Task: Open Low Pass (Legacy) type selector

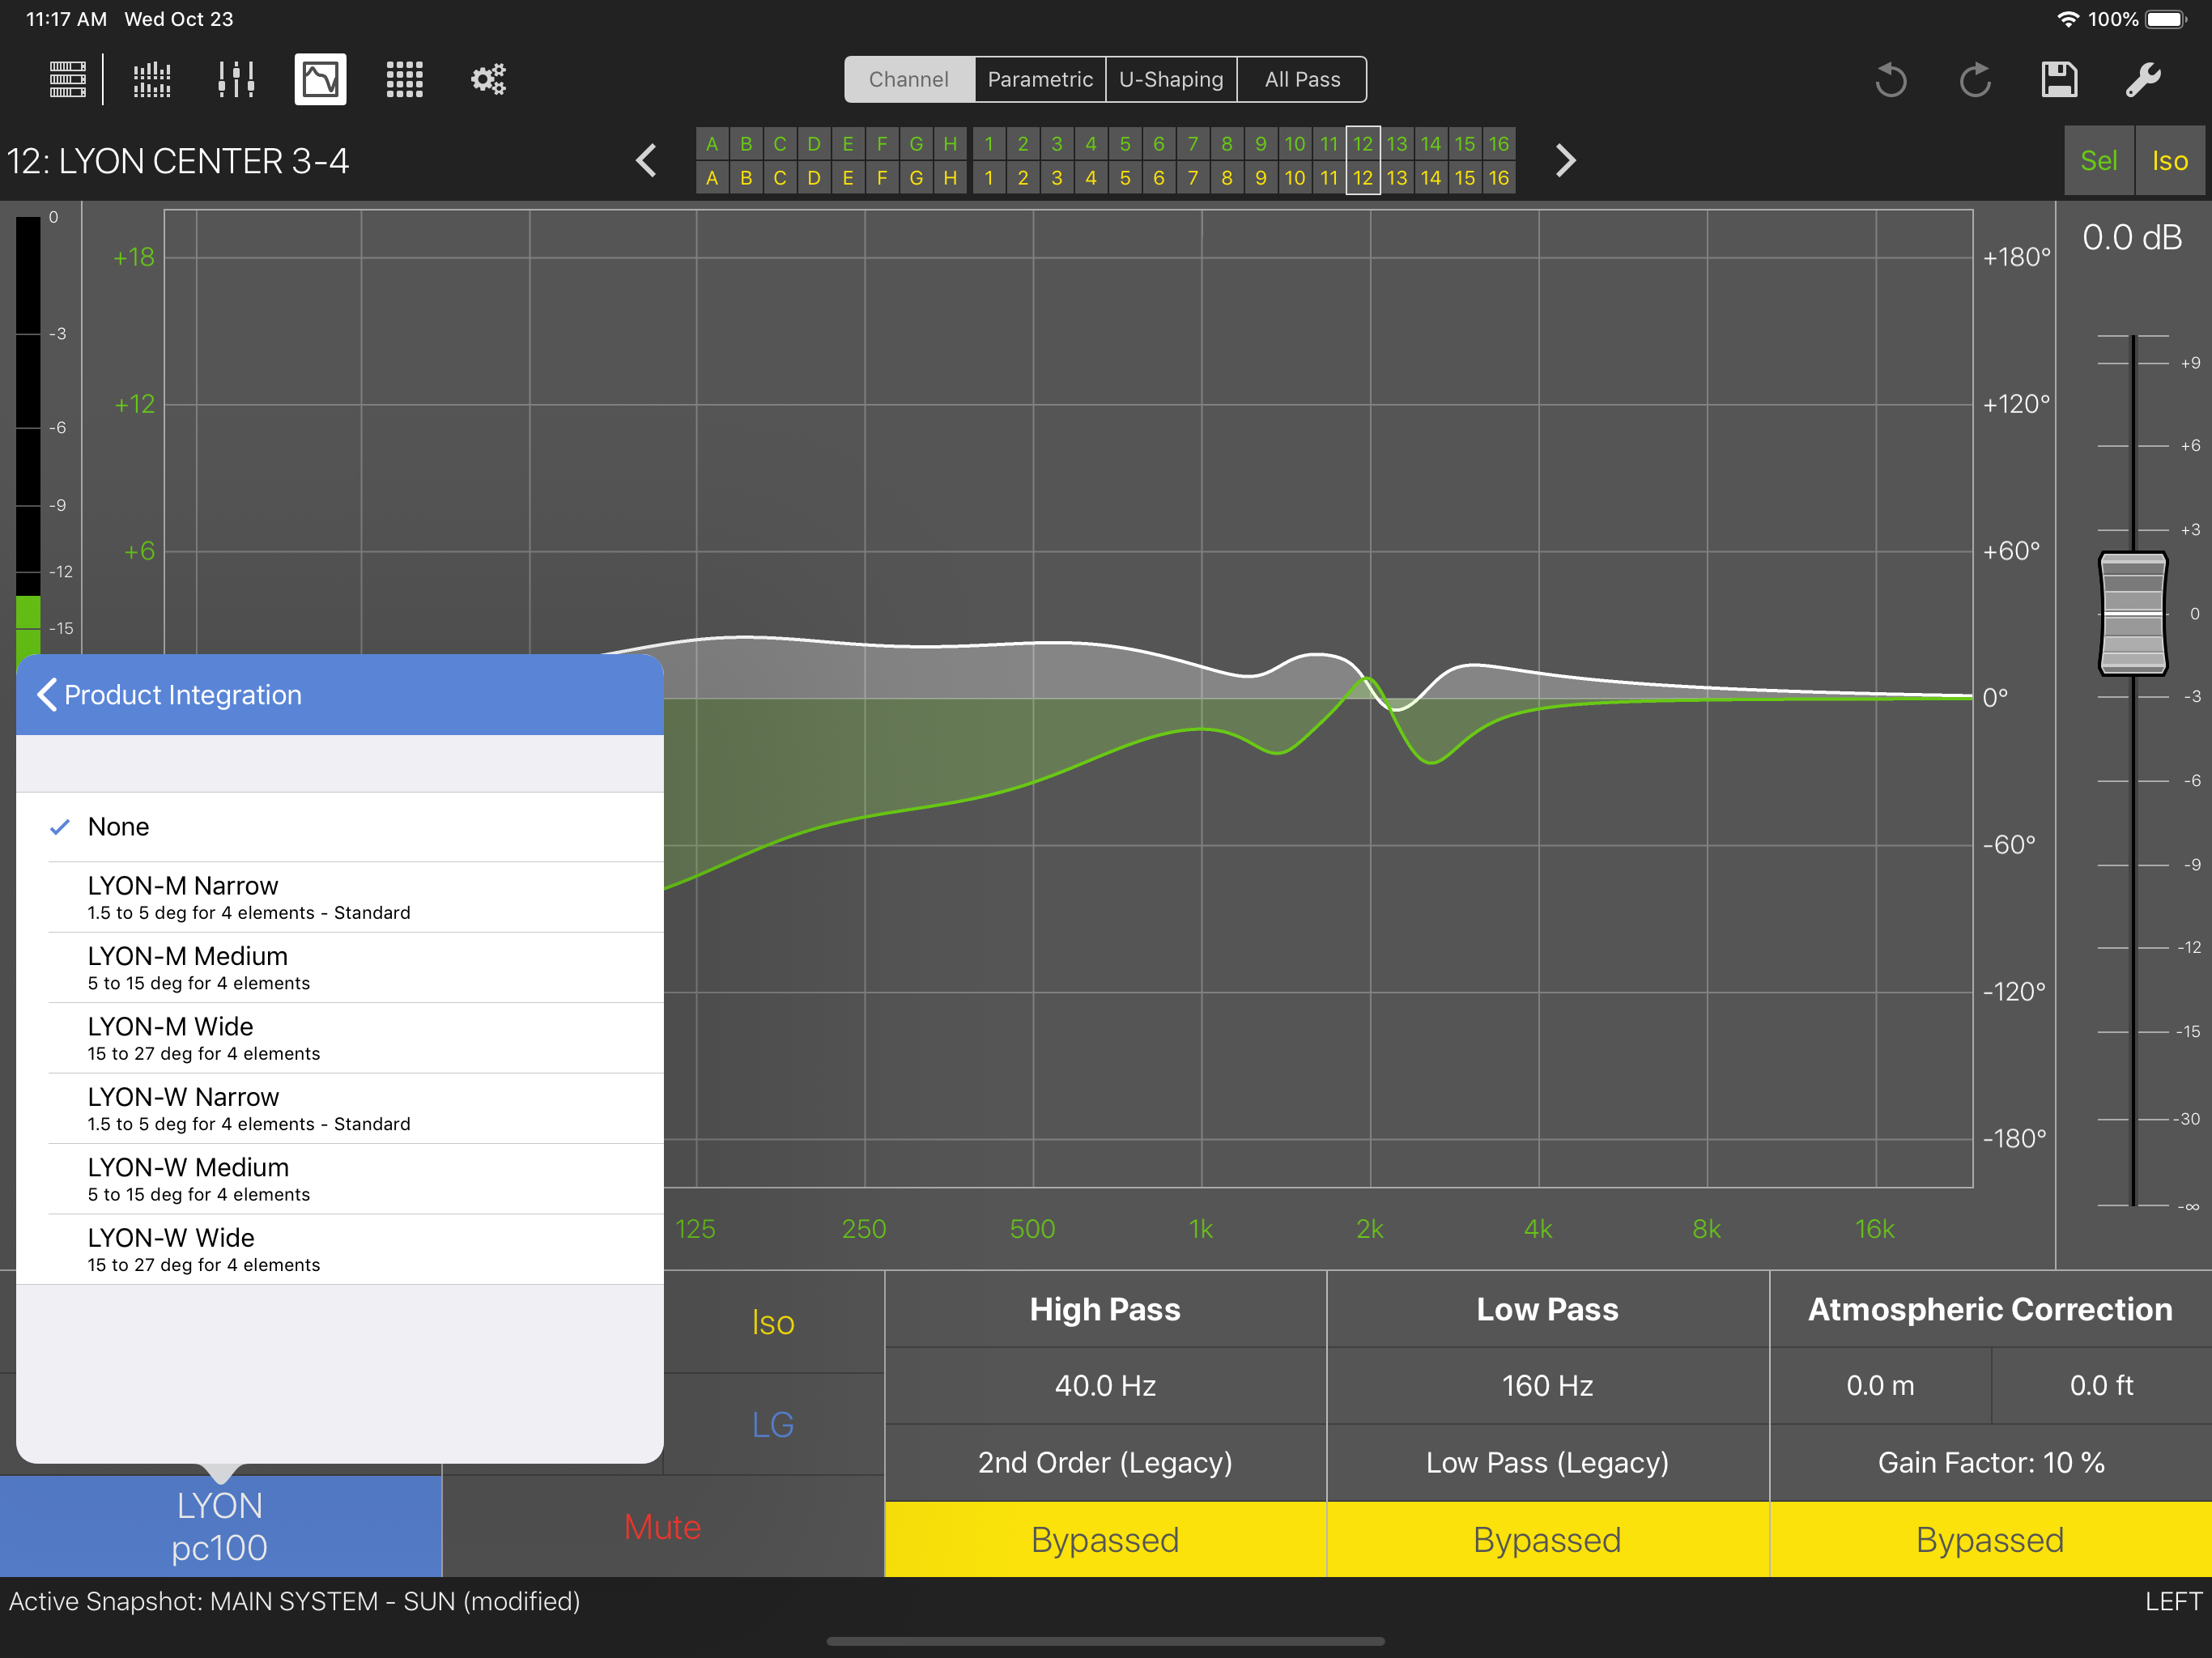Action: [1547, 1463]
